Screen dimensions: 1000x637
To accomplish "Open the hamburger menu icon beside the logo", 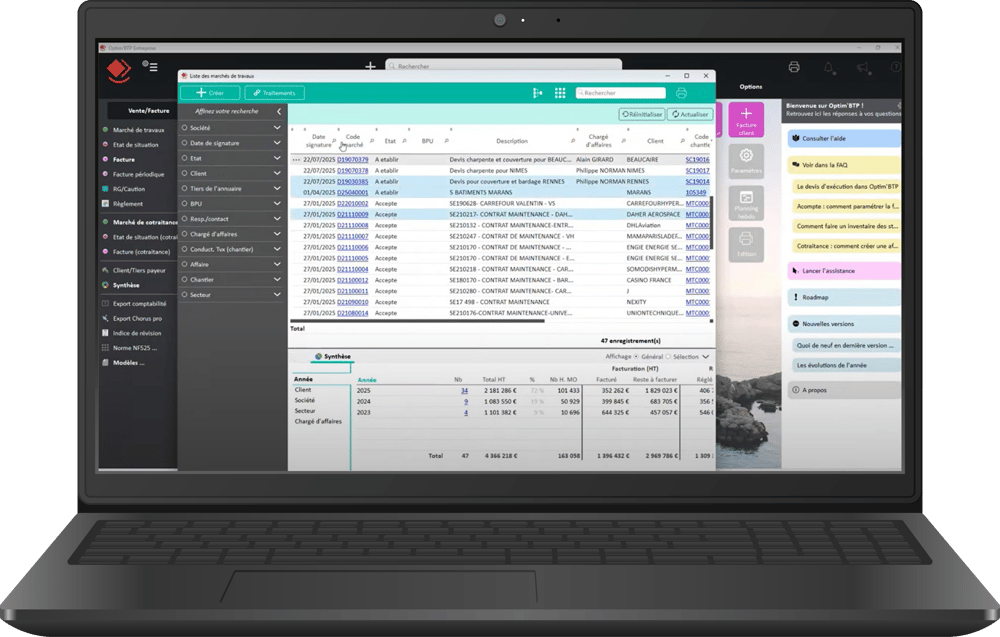I will coord(150,66).
